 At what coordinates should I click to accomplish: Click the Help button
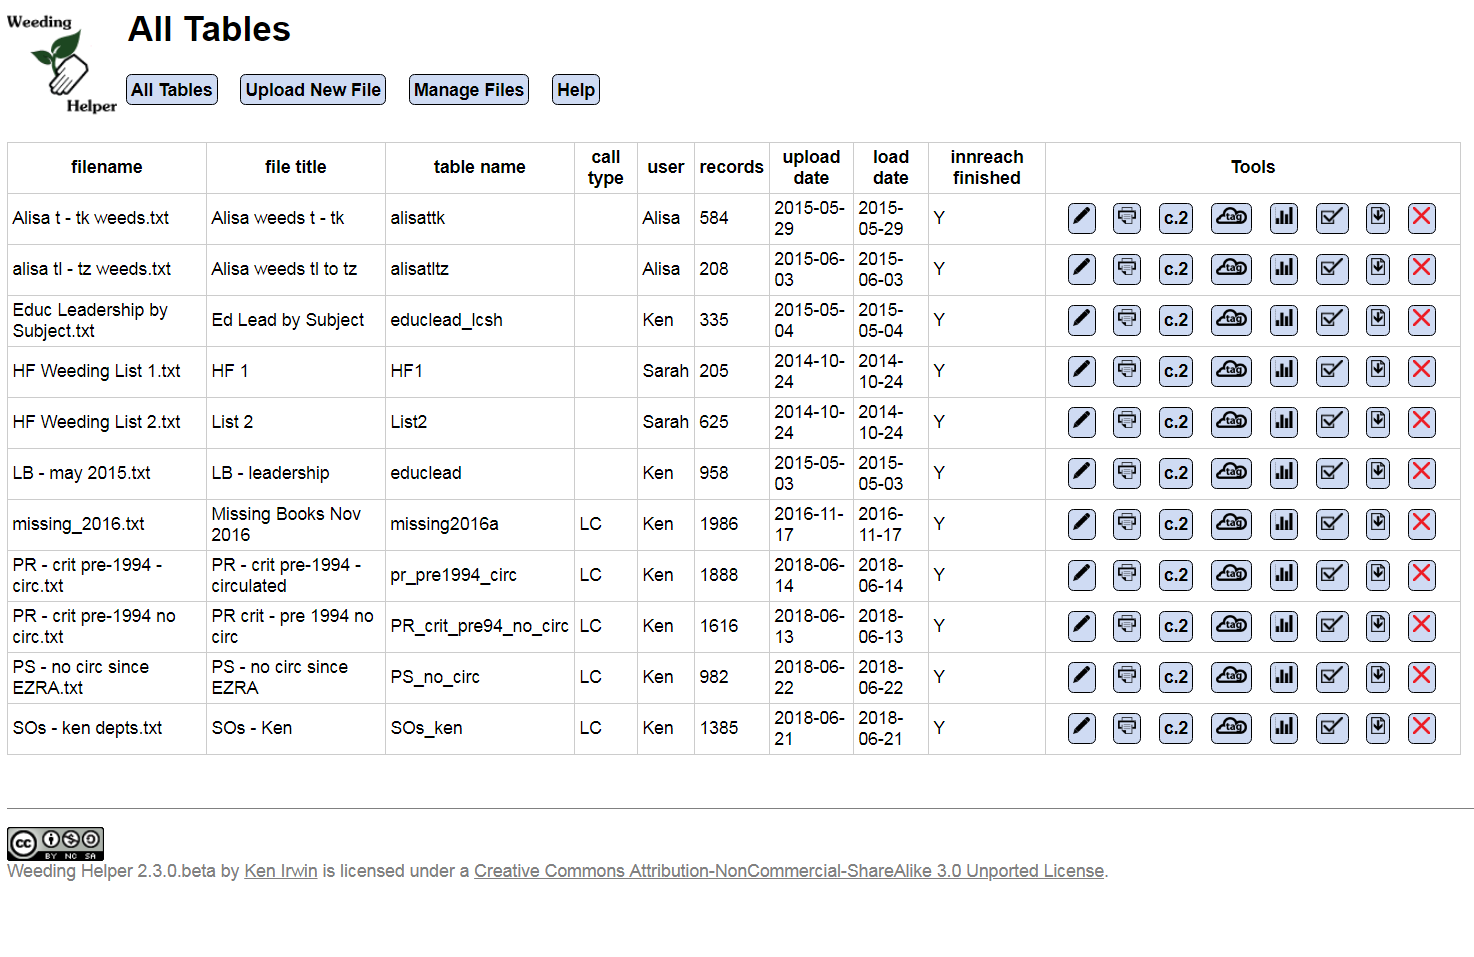coord(576,90)
